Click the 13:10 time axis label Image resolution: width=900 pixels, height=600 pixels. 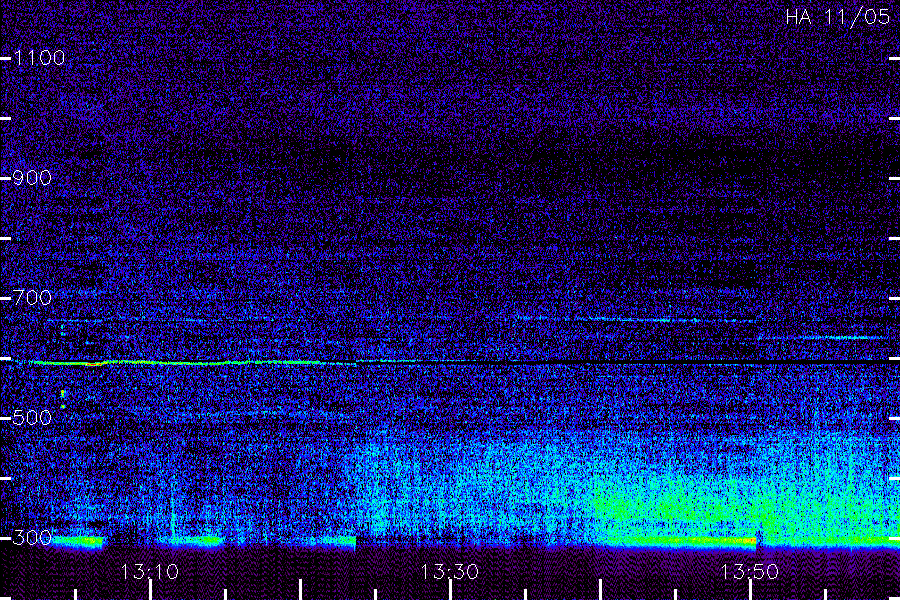tap(150, 572)
